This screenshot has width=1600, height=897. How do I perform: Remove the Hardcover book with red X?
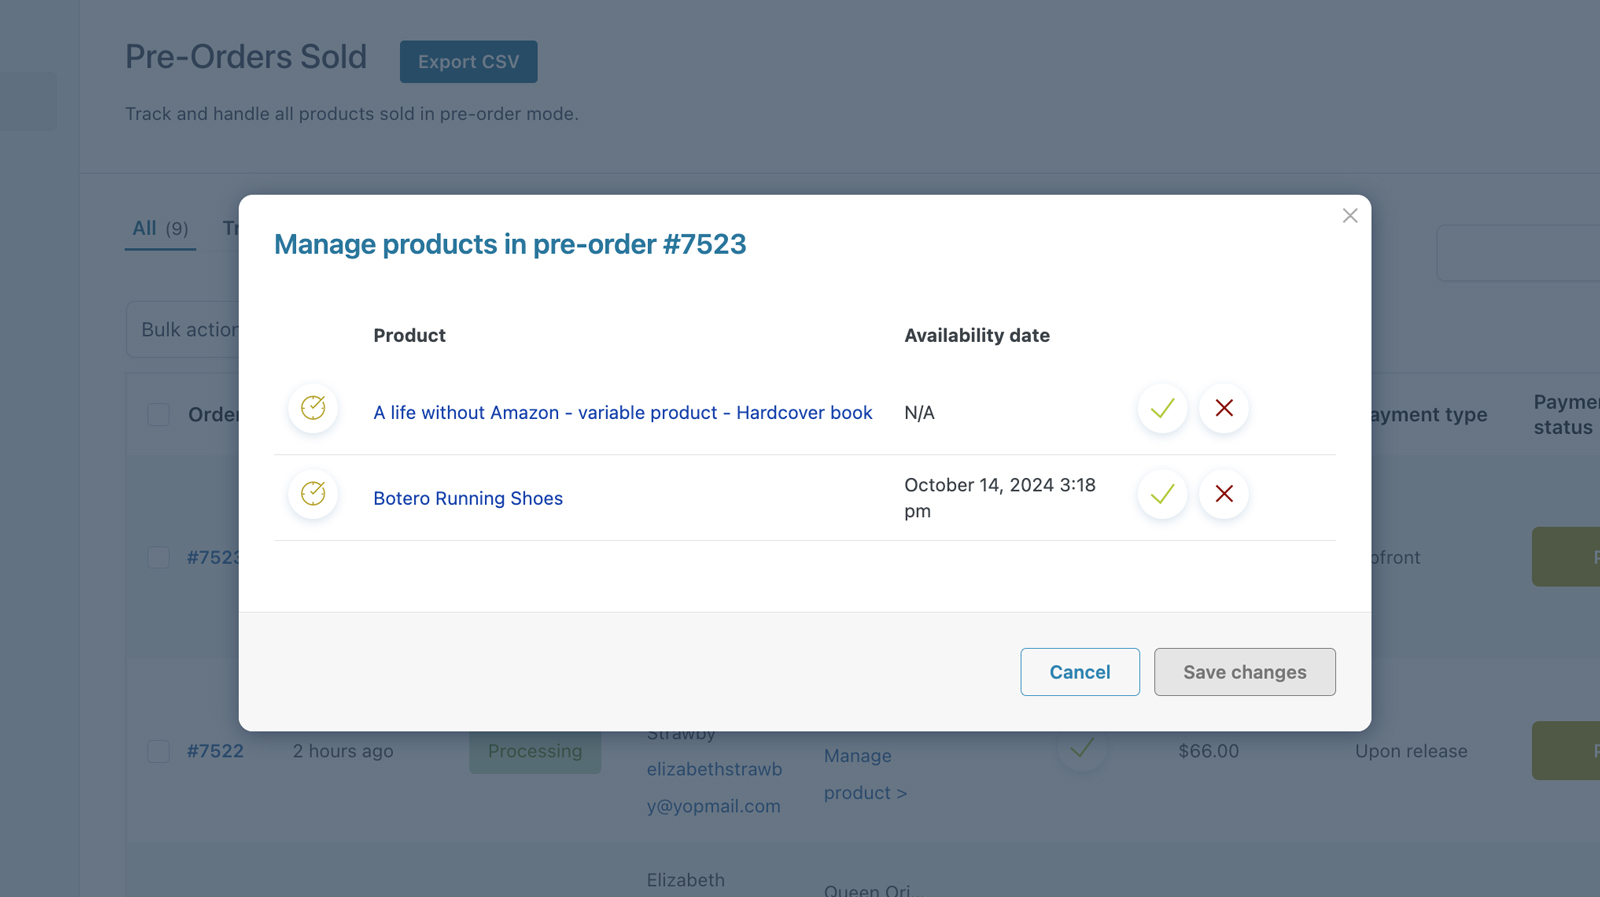[x=1224, y=408]
